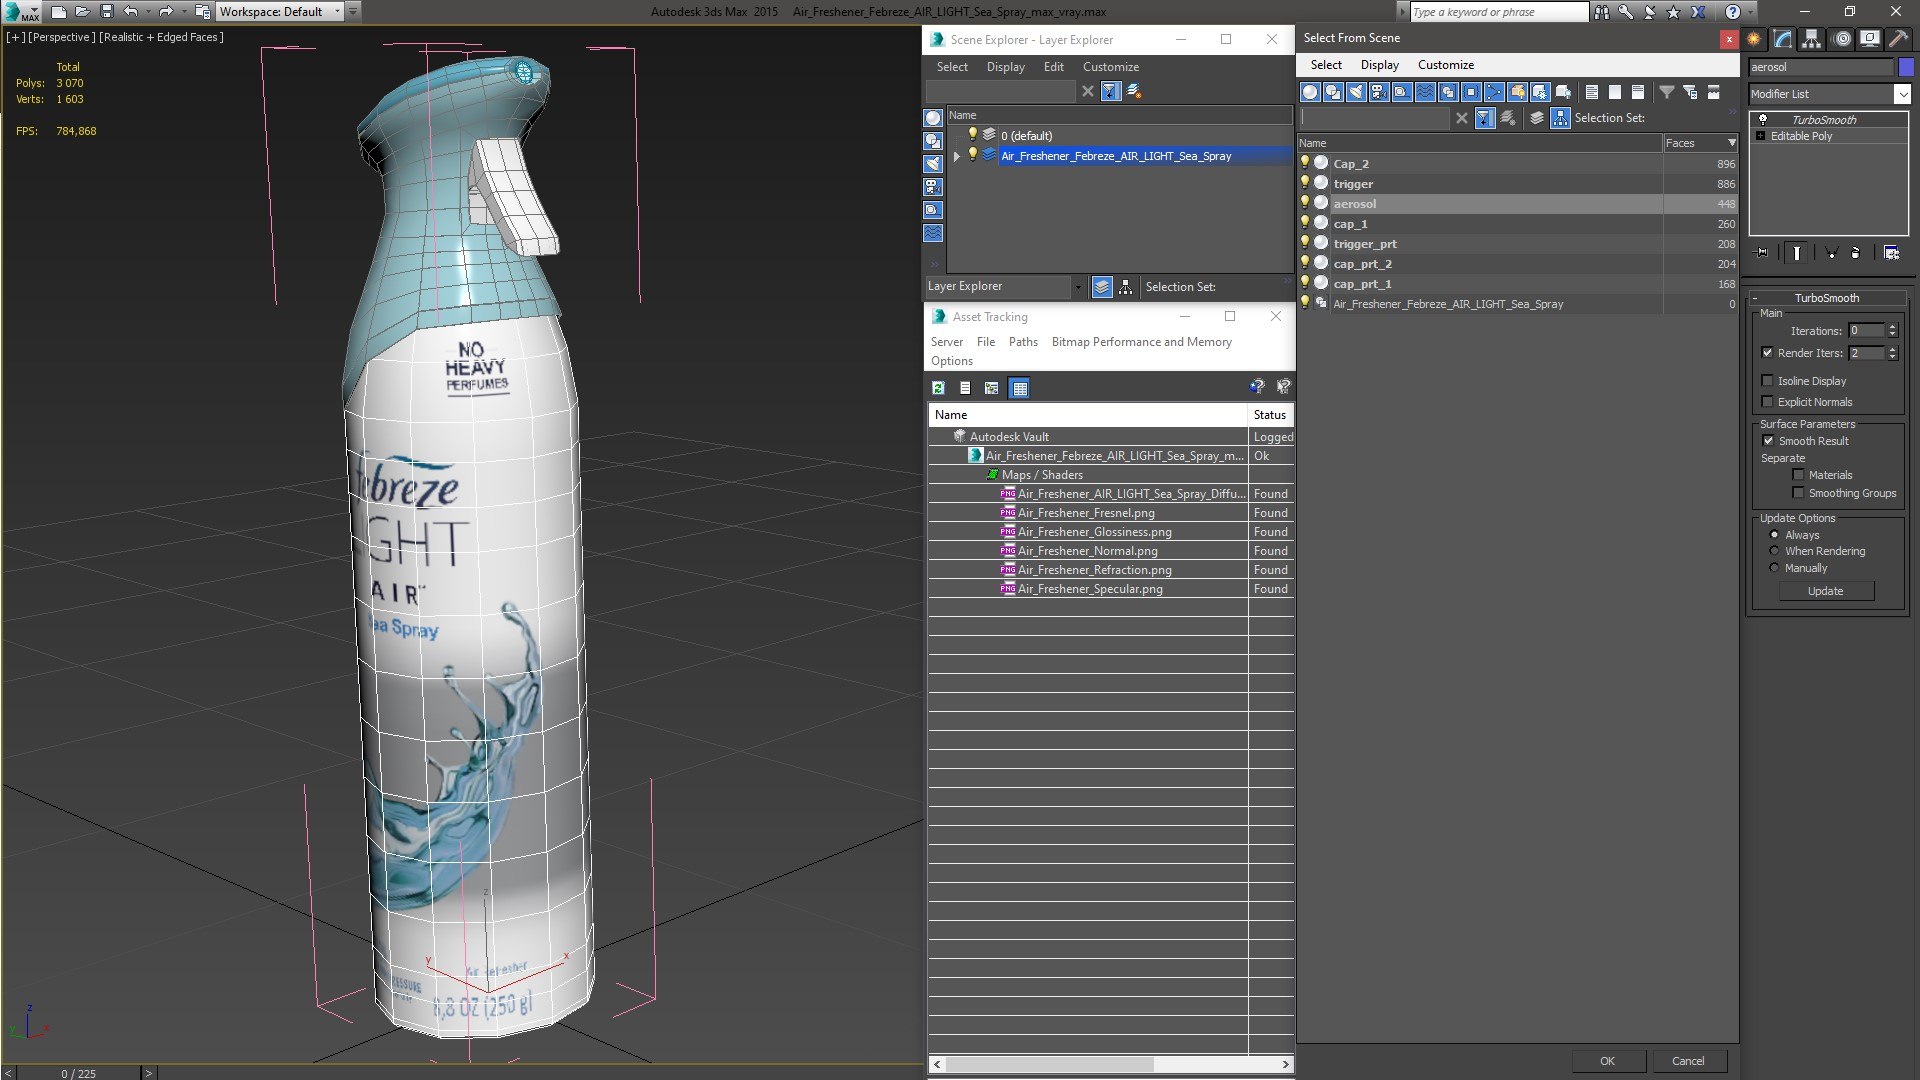Open Asset Tracking Options menu
Image resolution: width=1920 pixels, height=1080 pixels.
pyautogui.click(x=951, y=361)
